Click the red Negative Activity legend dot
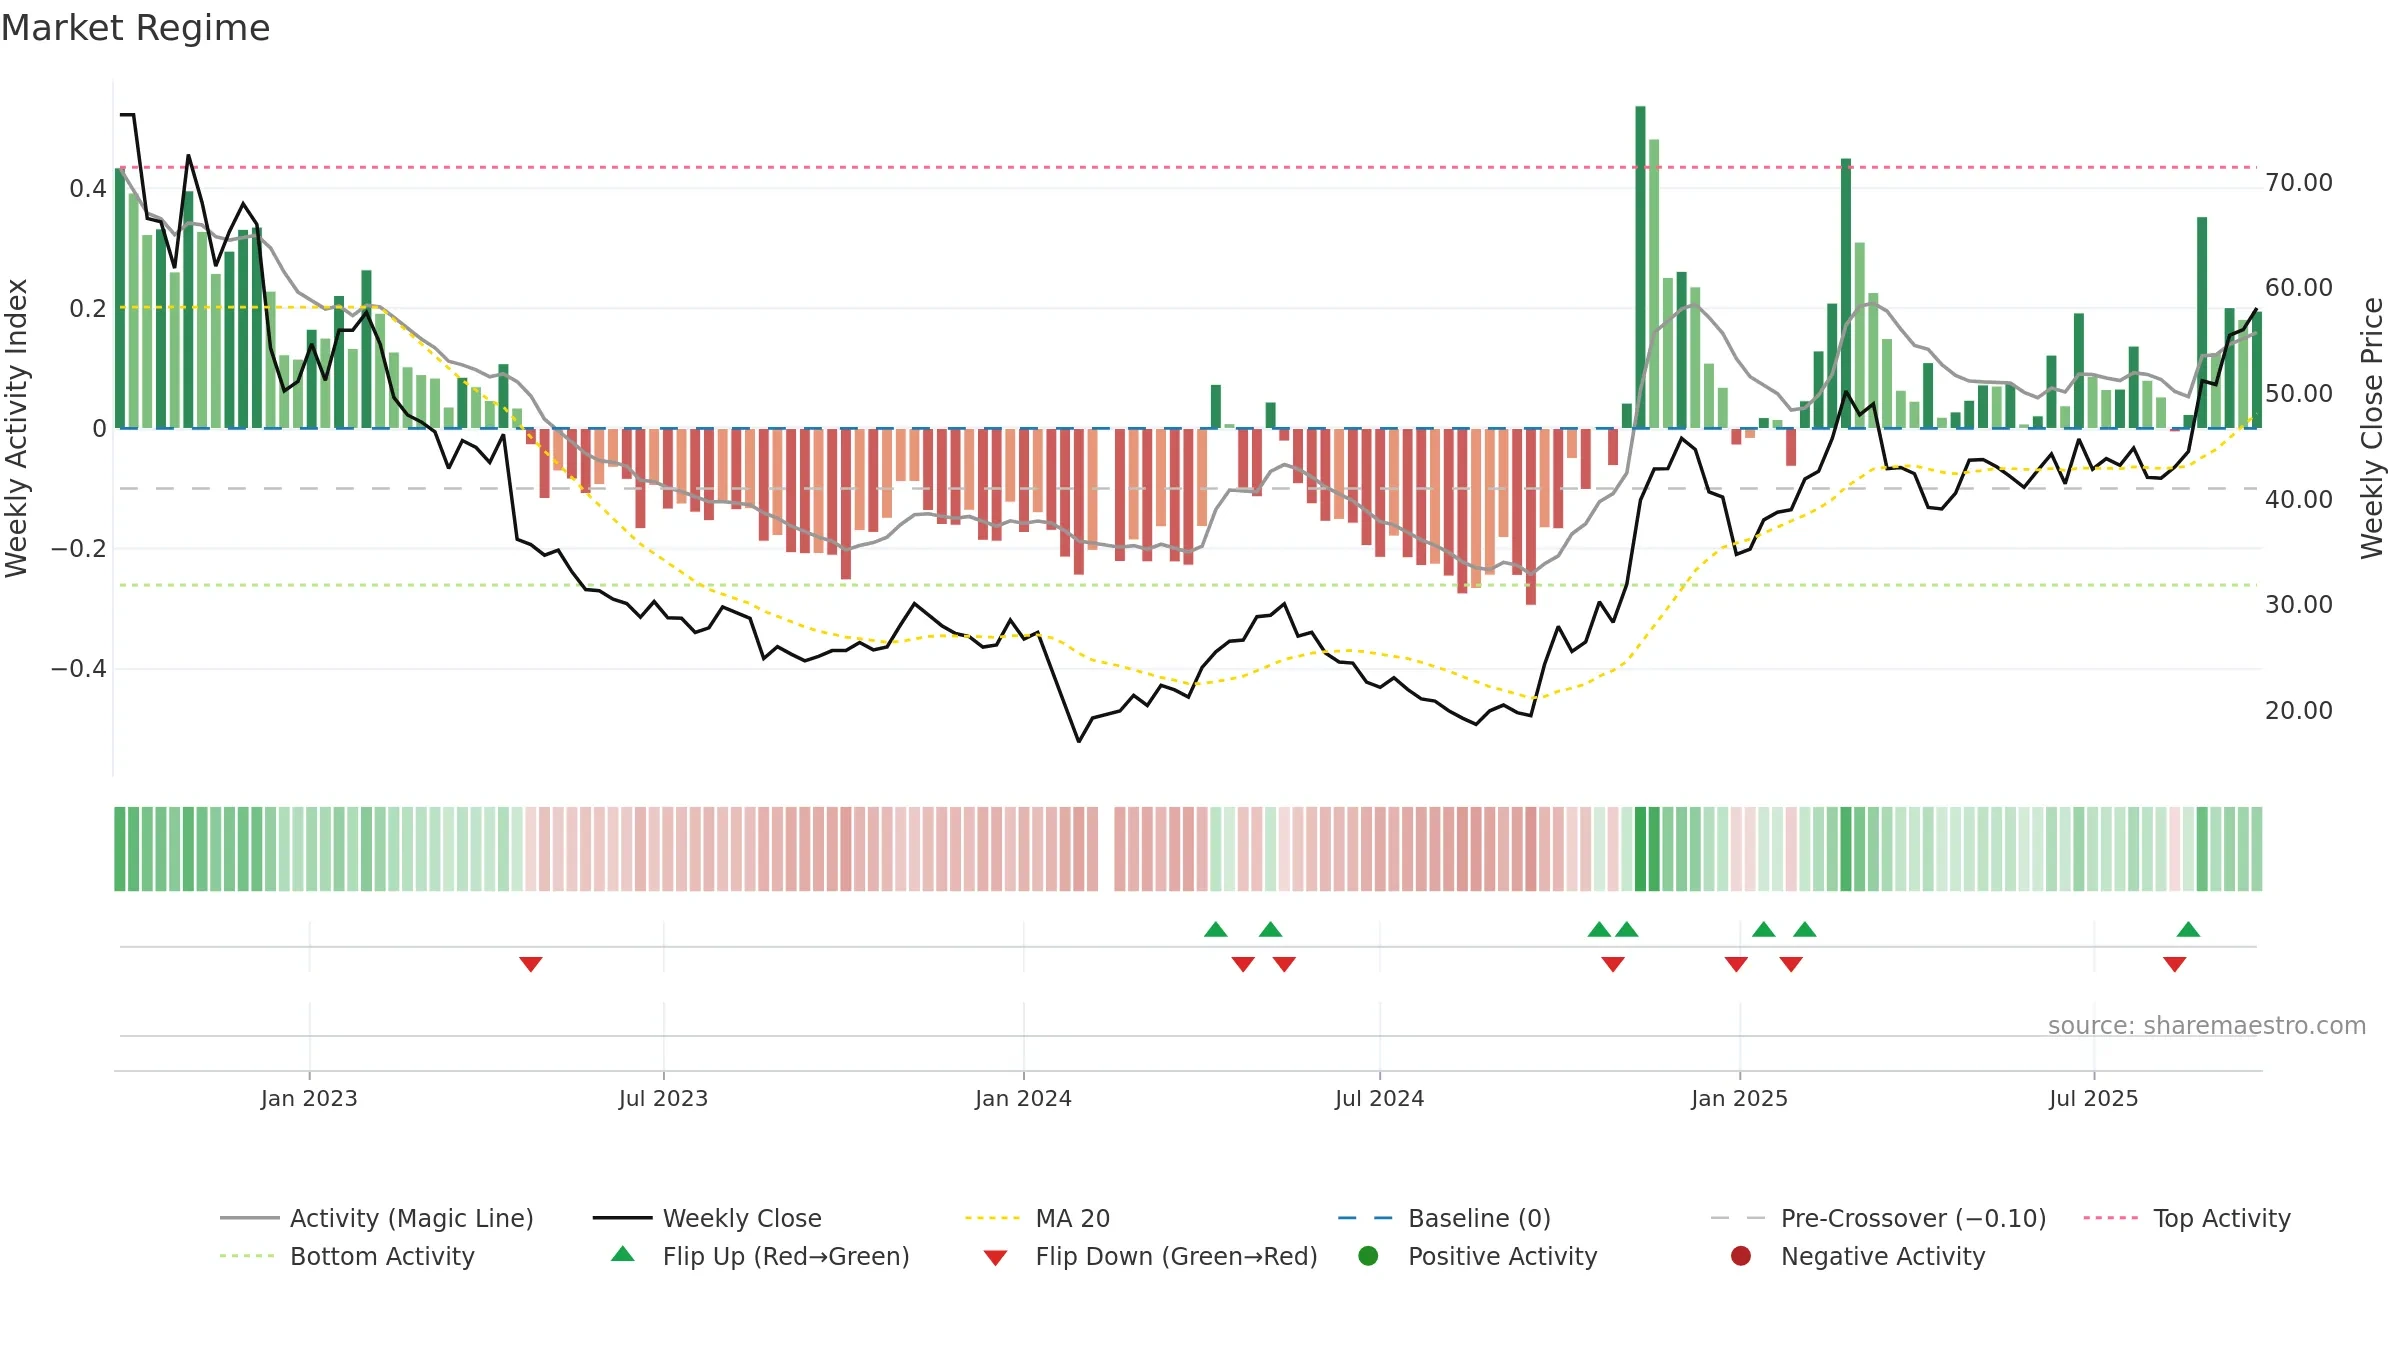The image size is (2400, 1350). [x=1741, y=1255]
